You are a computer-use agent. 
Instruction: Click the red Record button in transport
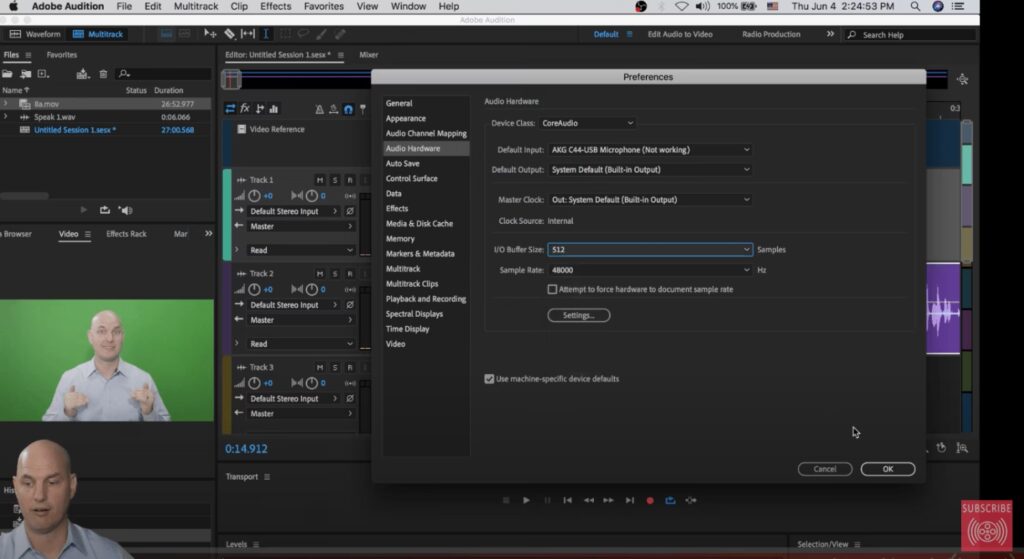click(x=650, y=500)
